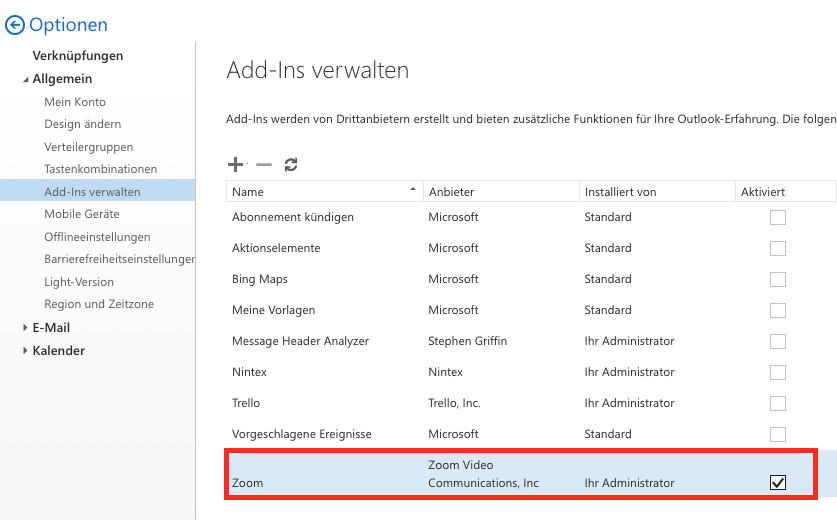Click the plus icon to add an add-in
This screenshot has height=520, width=837.
(x=236, y=165)
